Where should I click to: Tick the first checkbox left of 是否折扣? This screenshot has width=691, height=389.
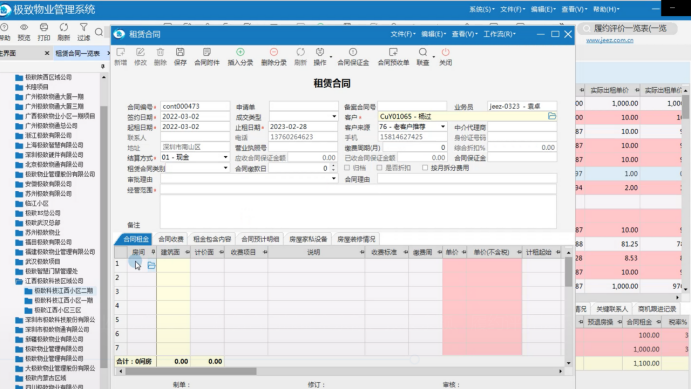pos(347,168)
